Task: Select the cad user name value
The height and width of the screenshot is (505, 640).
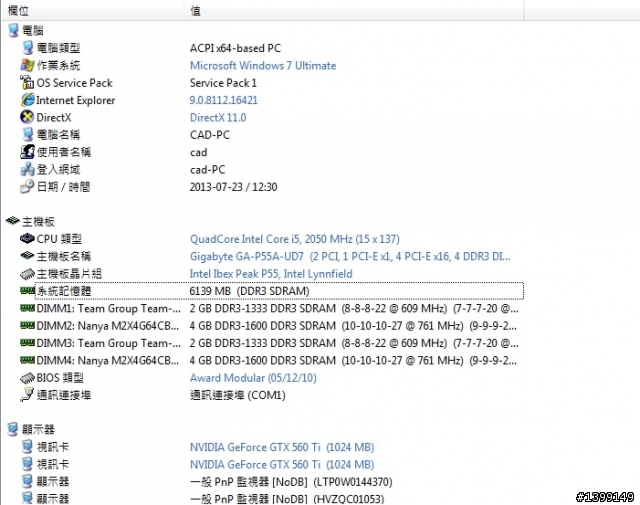Action: click(x=198, y=152)
